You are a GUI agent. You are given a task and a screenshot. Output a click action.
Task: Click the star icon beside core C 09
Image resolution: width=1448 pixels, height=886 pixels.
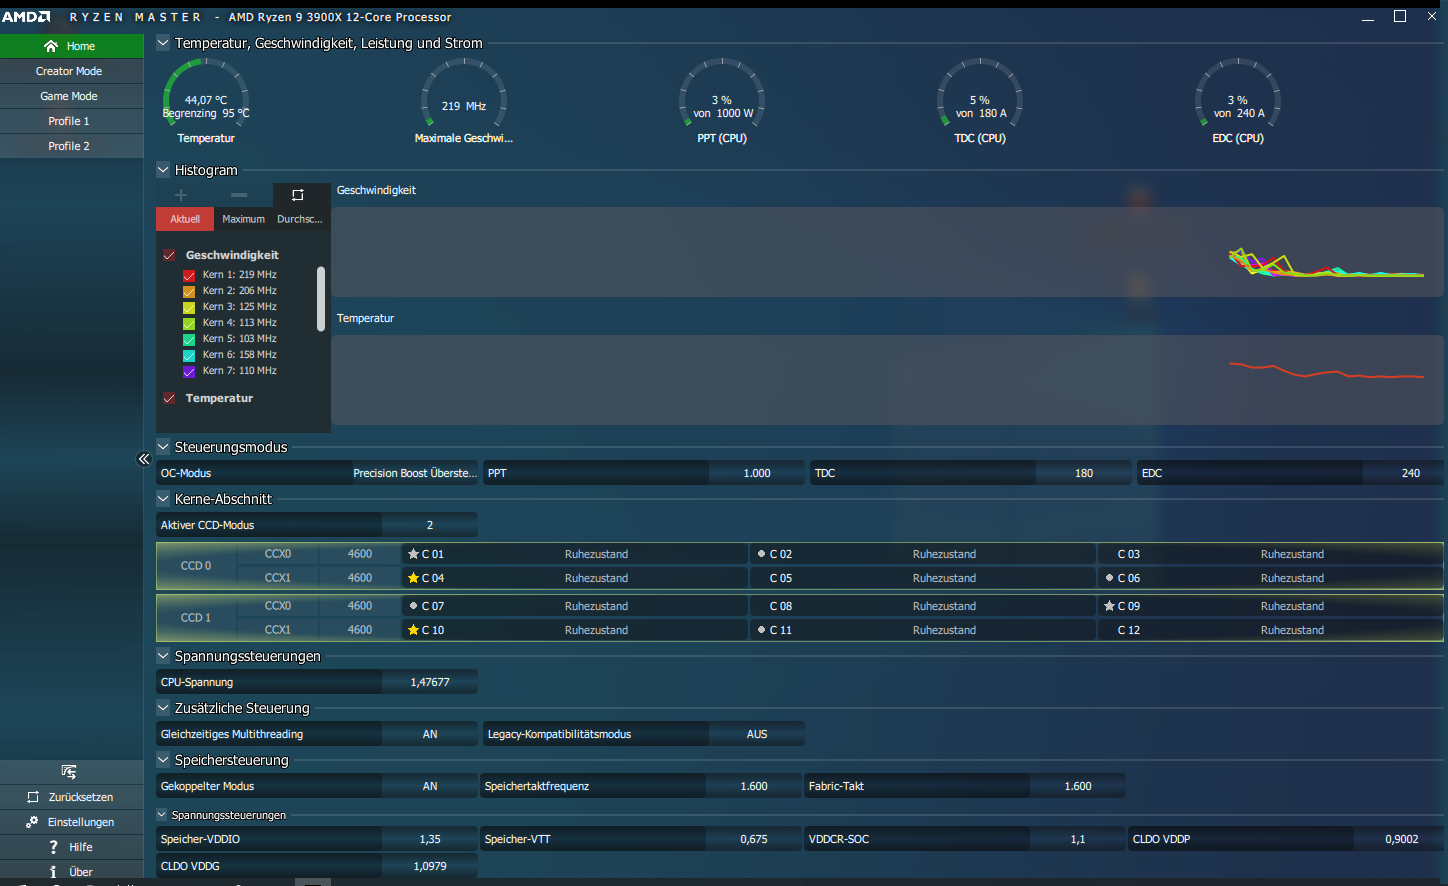tap(1109, 606)
